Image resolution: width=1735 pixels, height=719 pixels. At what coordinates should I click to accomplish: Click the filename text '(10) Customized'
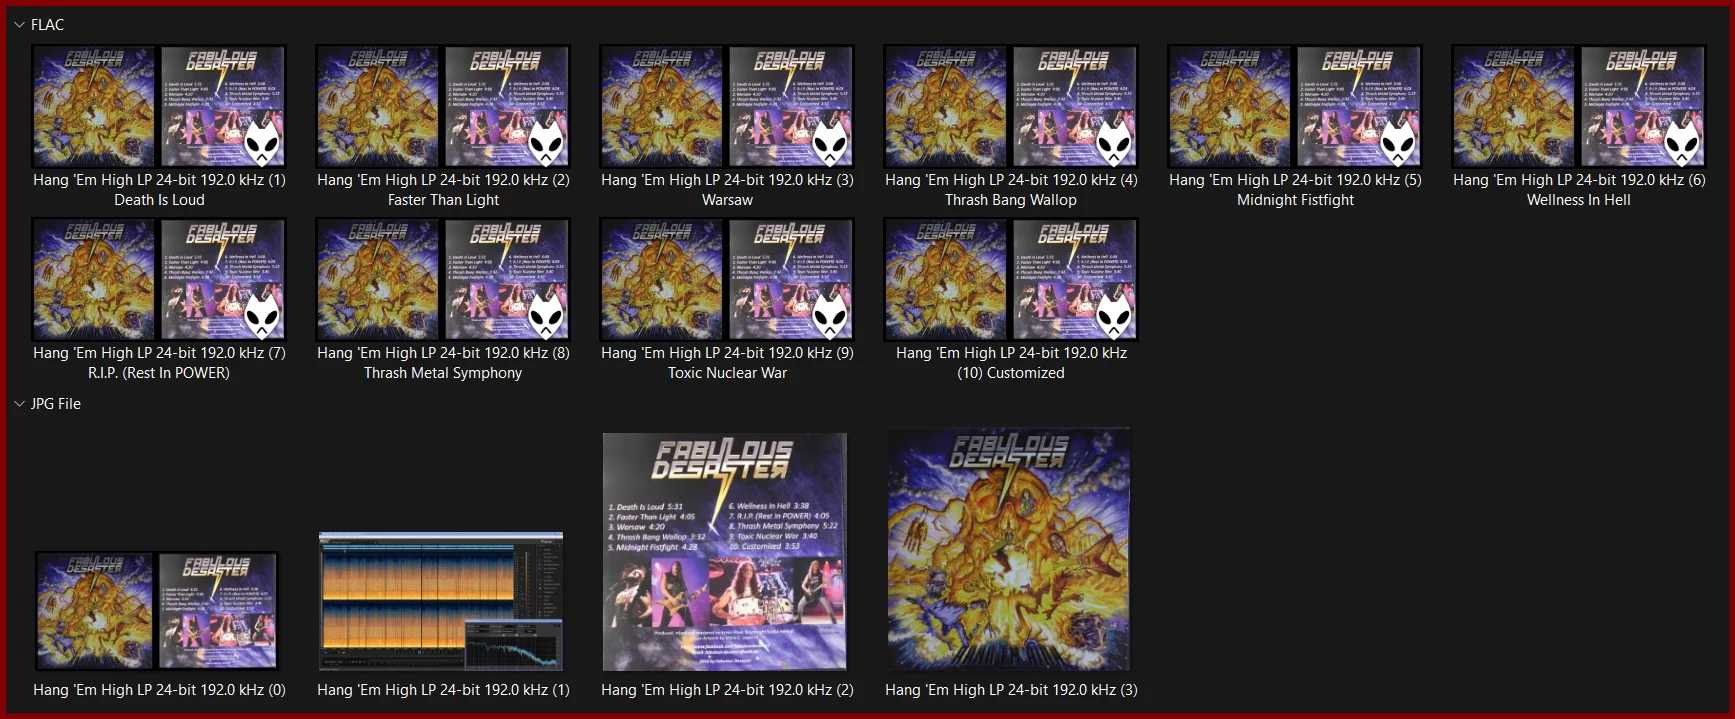(1011, 373)
